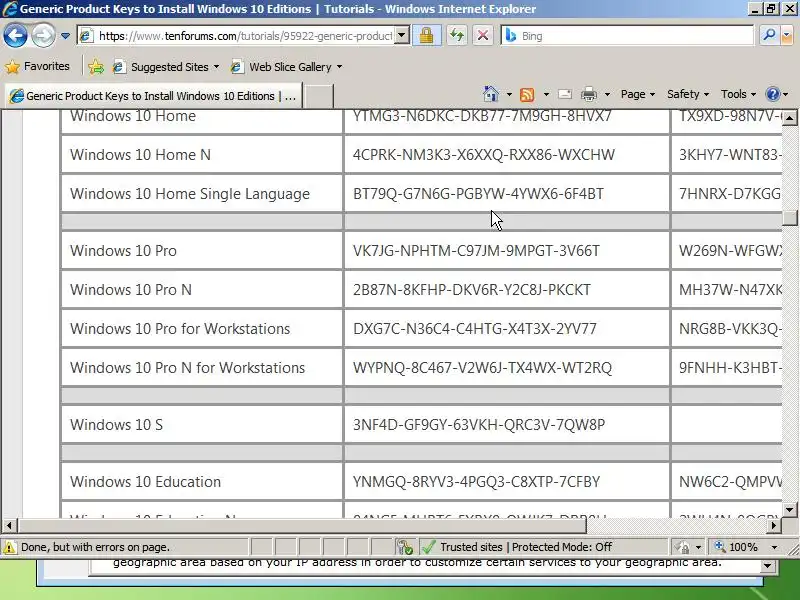
Task: Click key VK7JG-NPHTM-C97JM-9MPGT-3V66T
Action: [476, 251]
